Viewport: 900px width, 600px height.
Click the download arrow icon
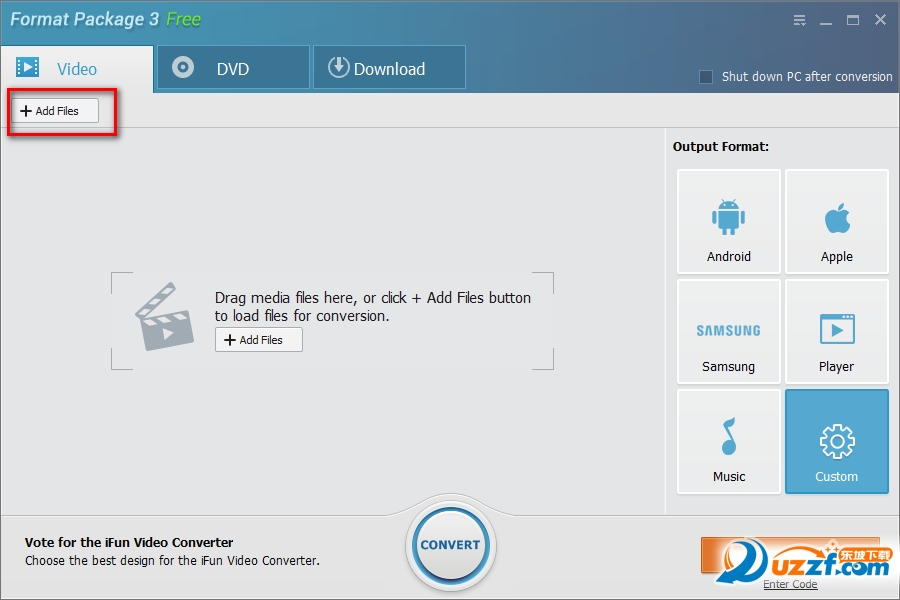(x=339, y=67)
